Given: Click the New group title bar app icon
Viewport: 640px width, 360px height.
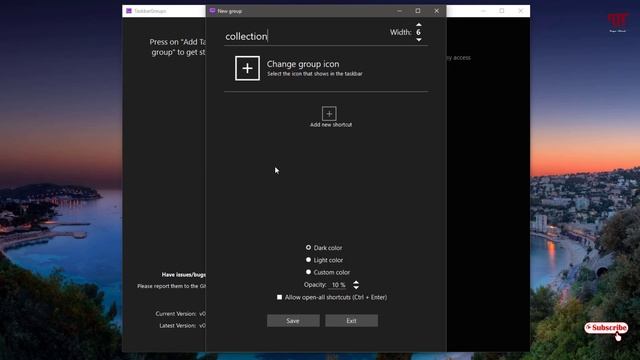Looking at the screenshot, I should 212,11.
